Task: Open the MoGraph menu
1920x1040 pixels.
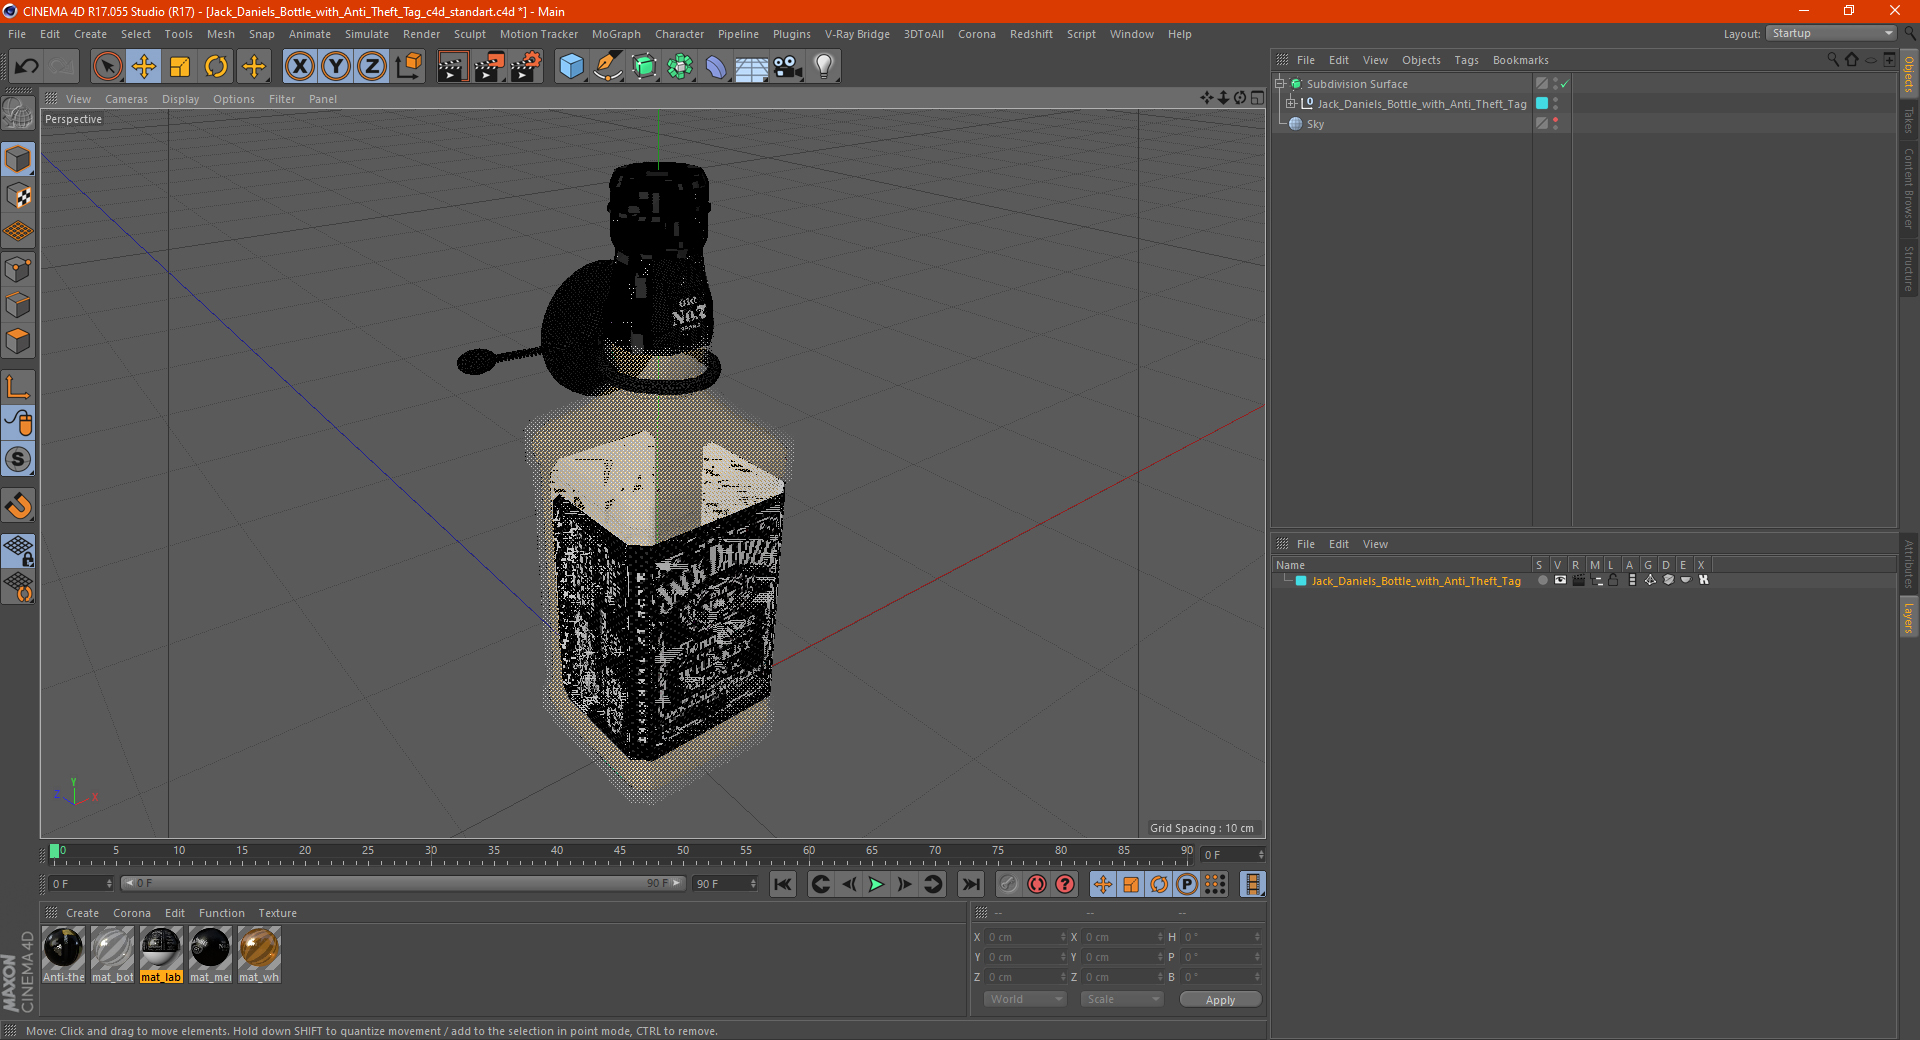Action: coord(616,34)
